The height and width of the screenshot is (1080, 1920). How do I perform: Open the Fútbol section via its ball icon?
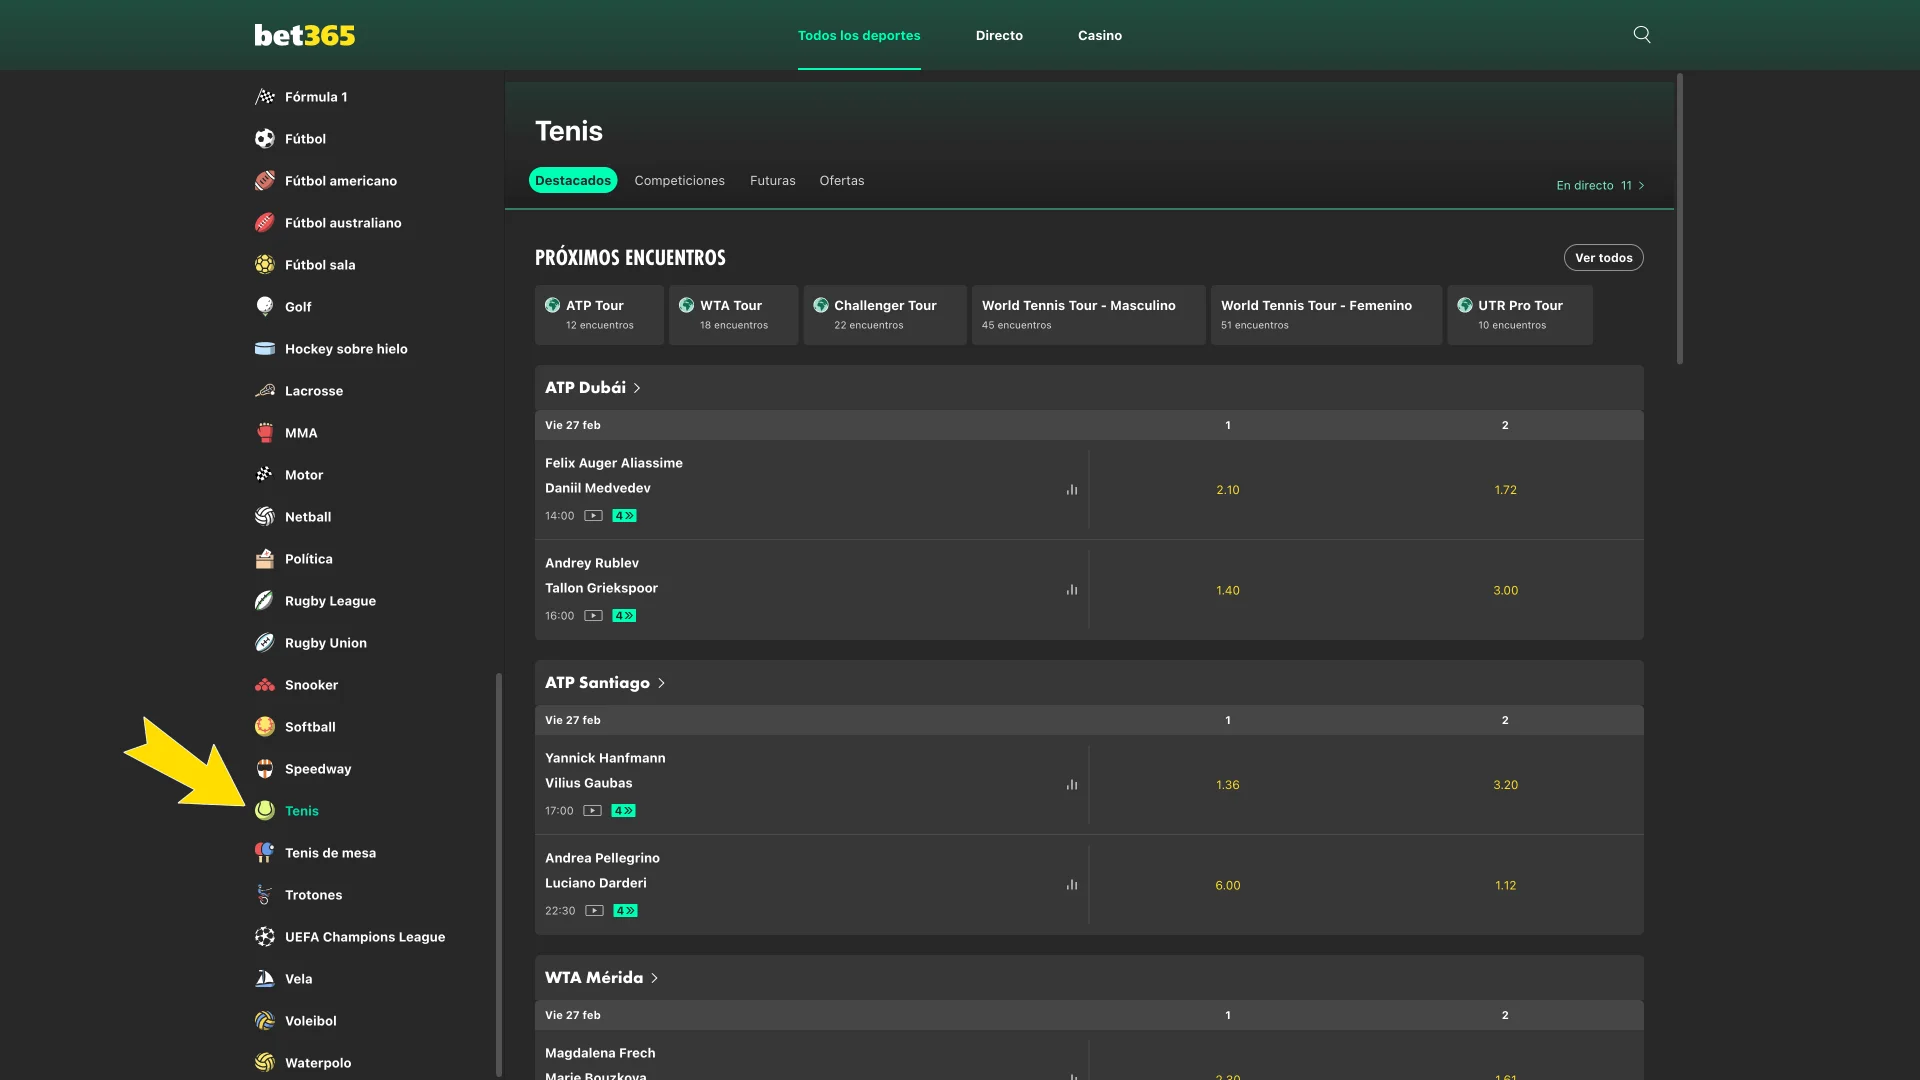tap(264, 138)
